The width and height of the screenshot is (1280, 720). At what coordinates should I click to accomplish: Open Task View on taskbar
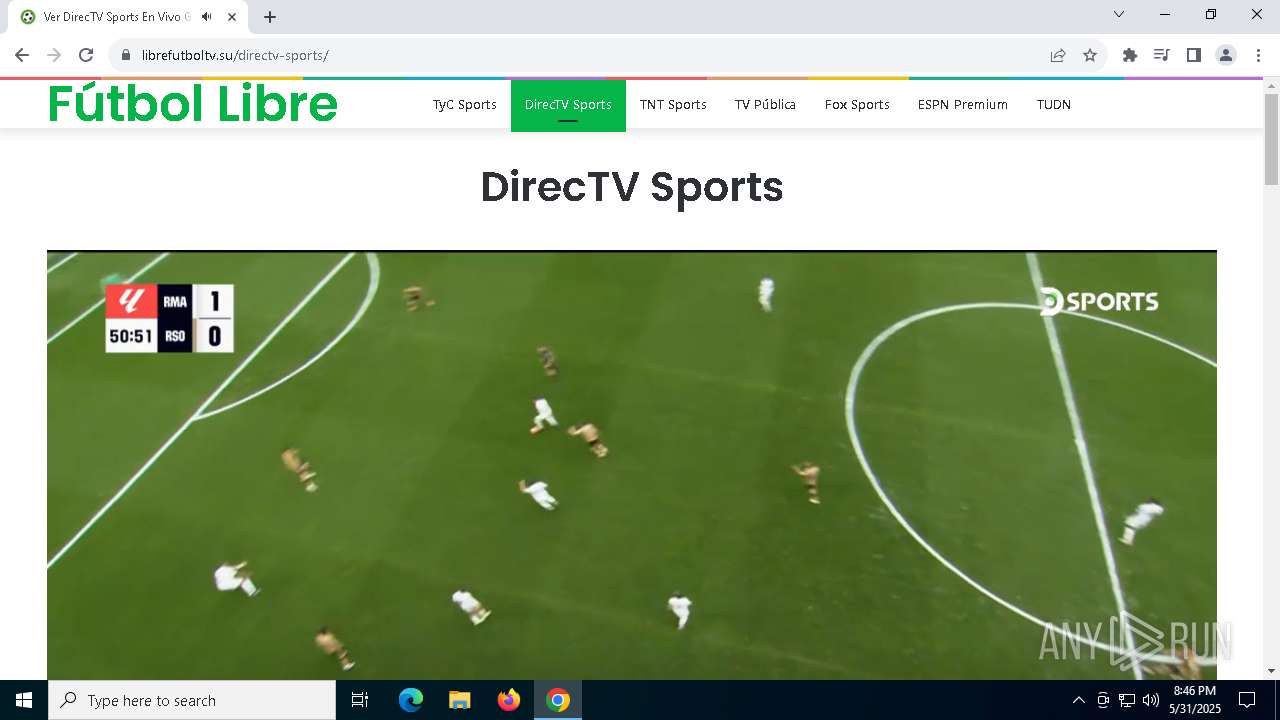point(360,700)
